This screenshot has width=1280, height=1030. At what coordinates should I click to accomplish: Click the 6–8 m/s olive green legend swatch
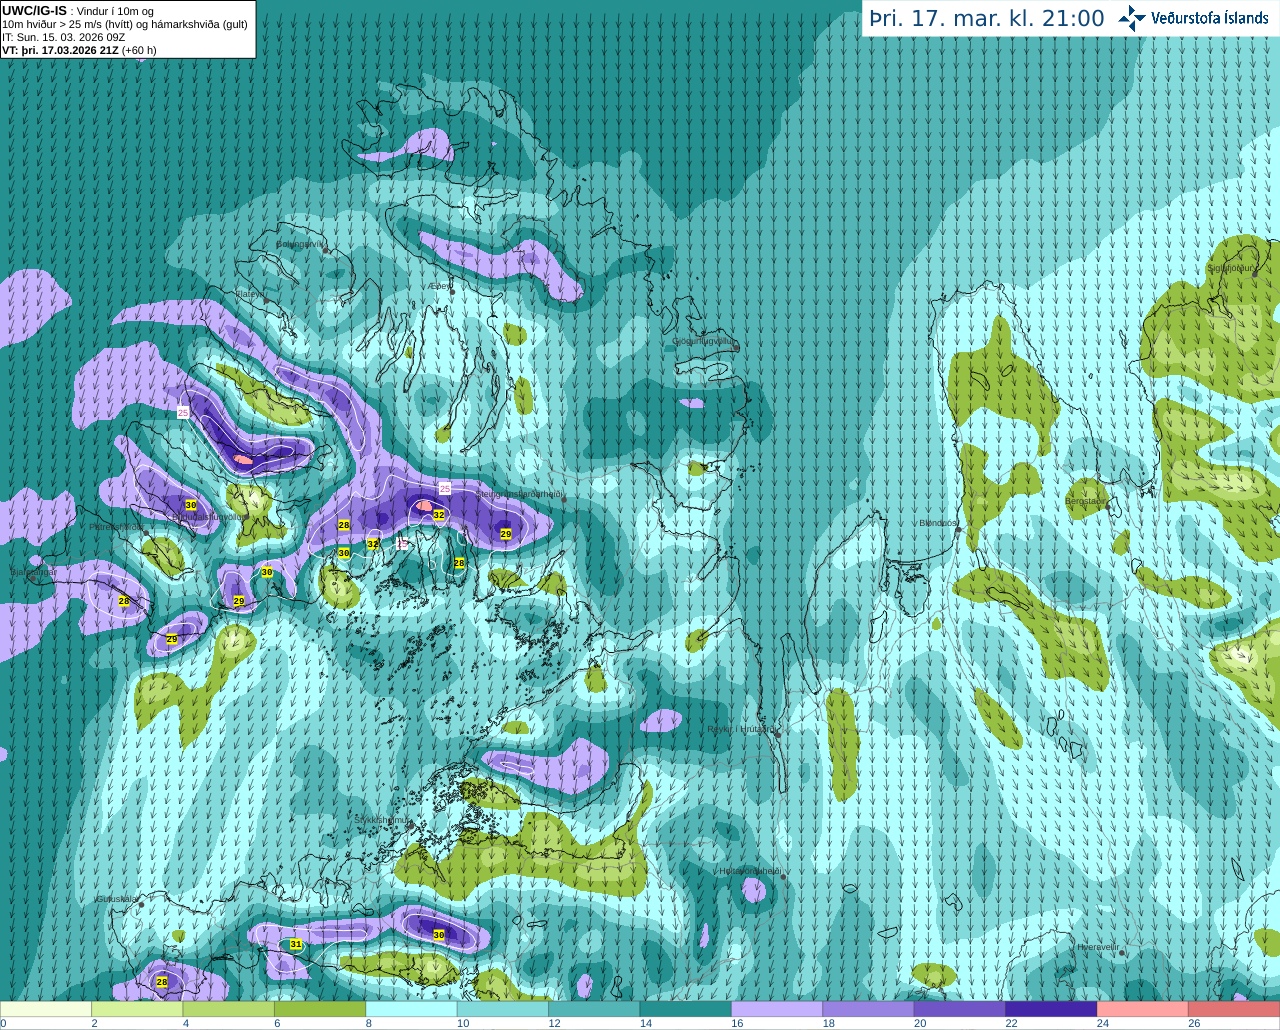(320, 1009)
